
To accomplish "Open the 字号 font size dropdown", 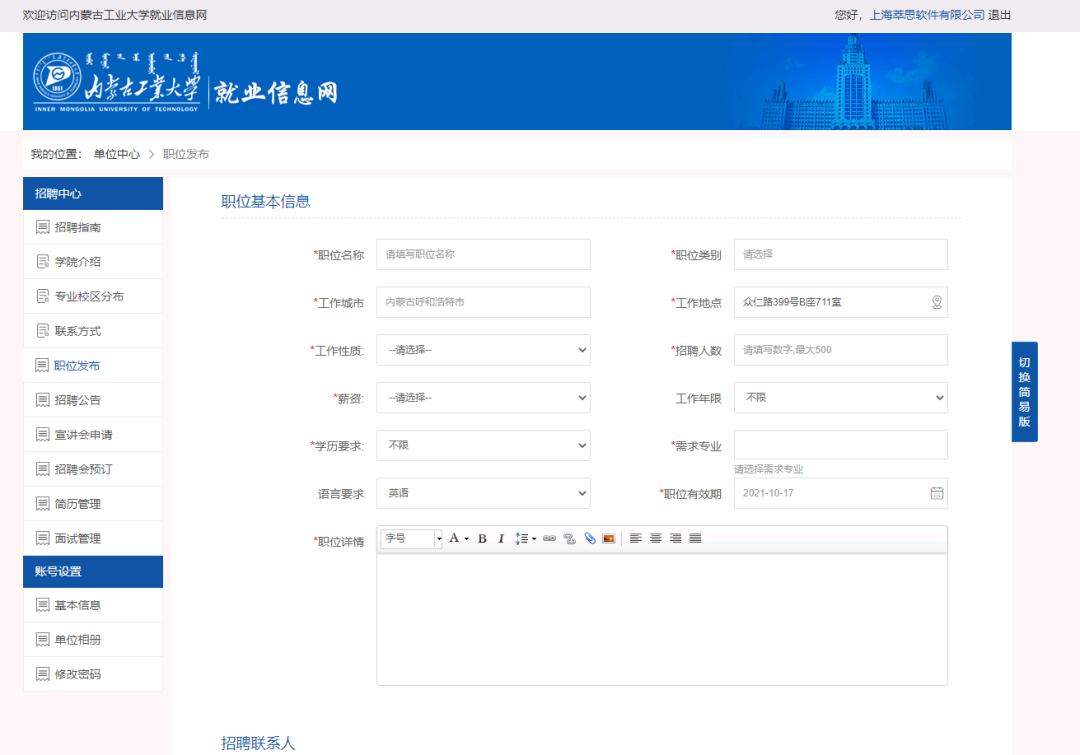I will click(x=411, y=539).
